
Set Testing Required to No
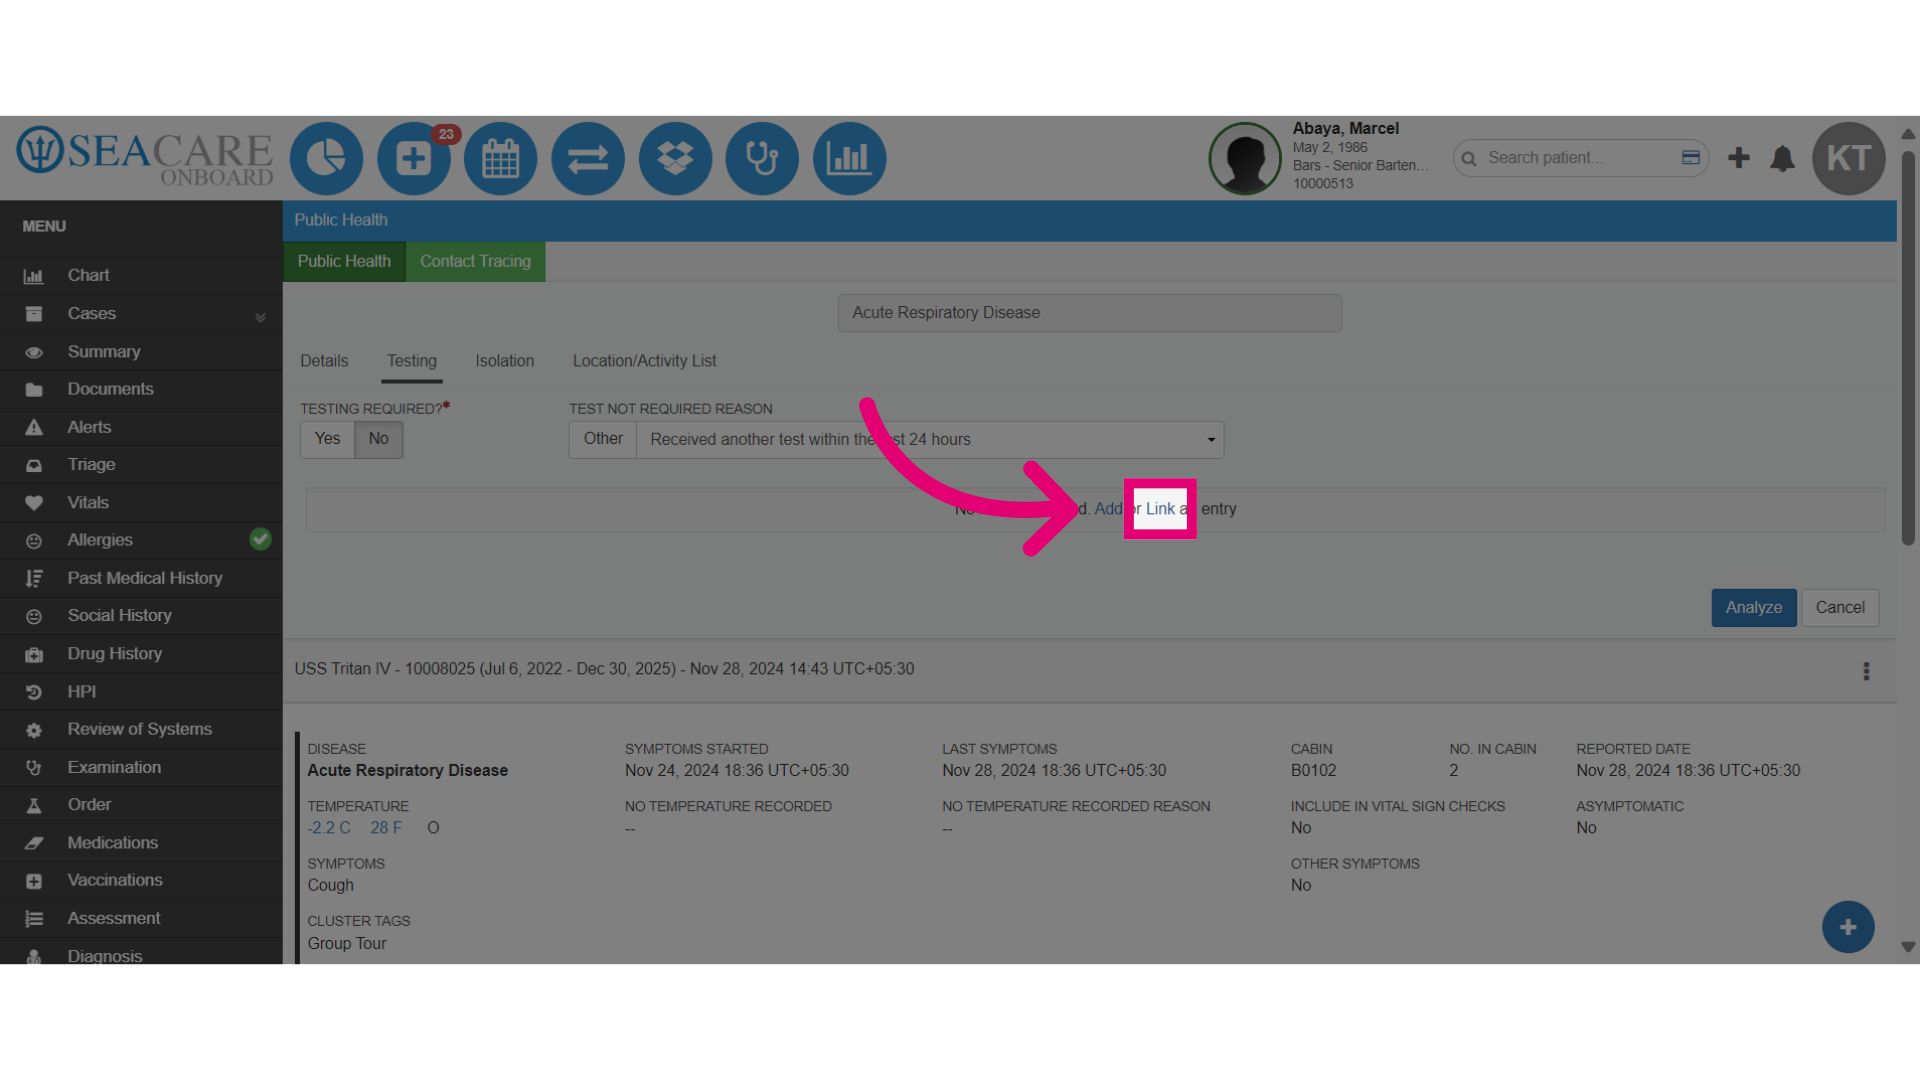coord(378,439)
